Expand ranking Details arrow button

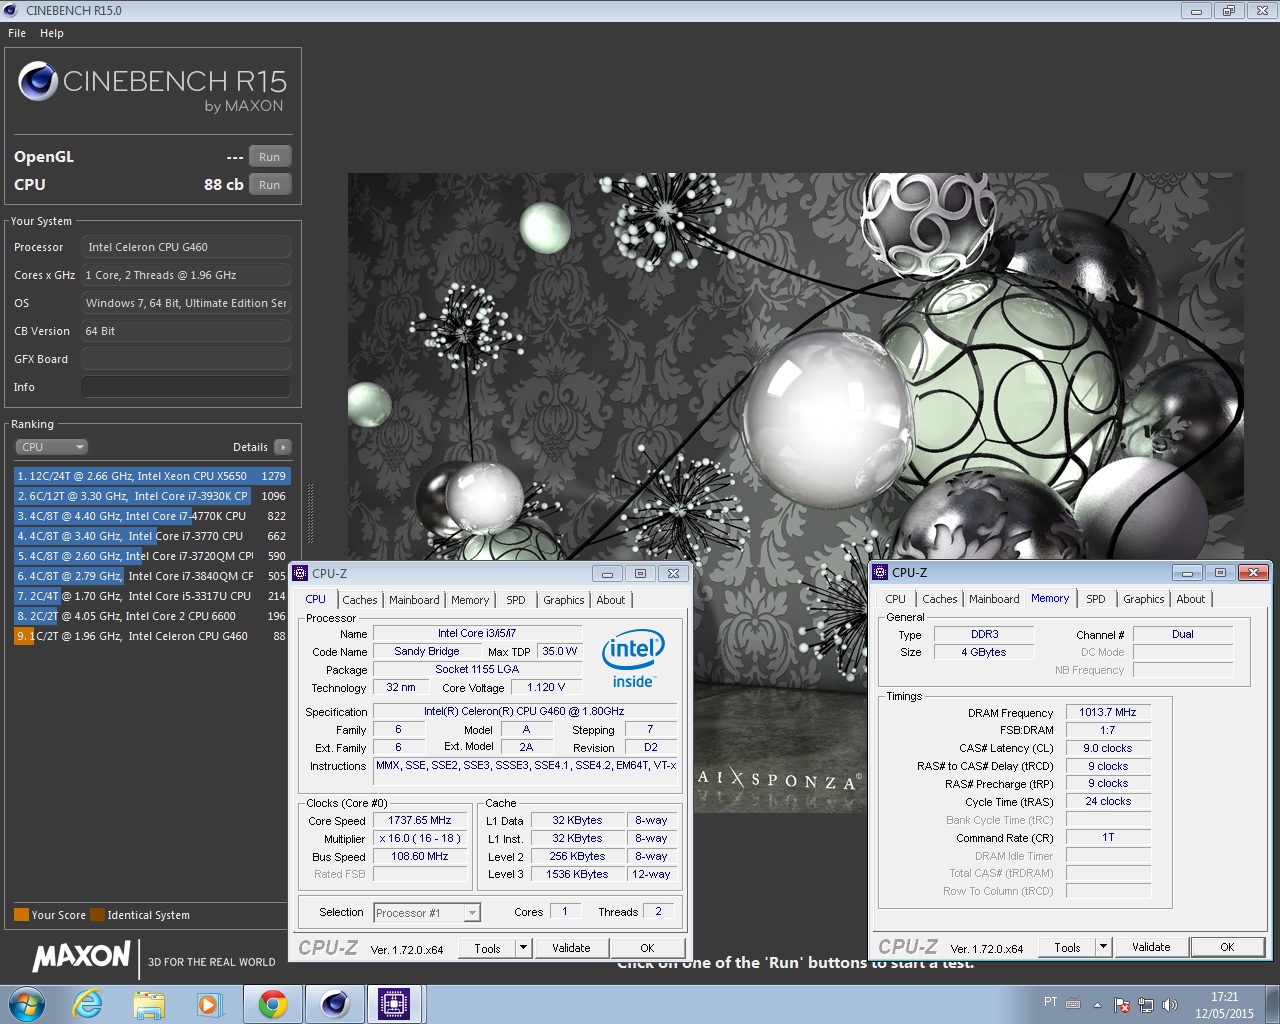click(283, 447)
